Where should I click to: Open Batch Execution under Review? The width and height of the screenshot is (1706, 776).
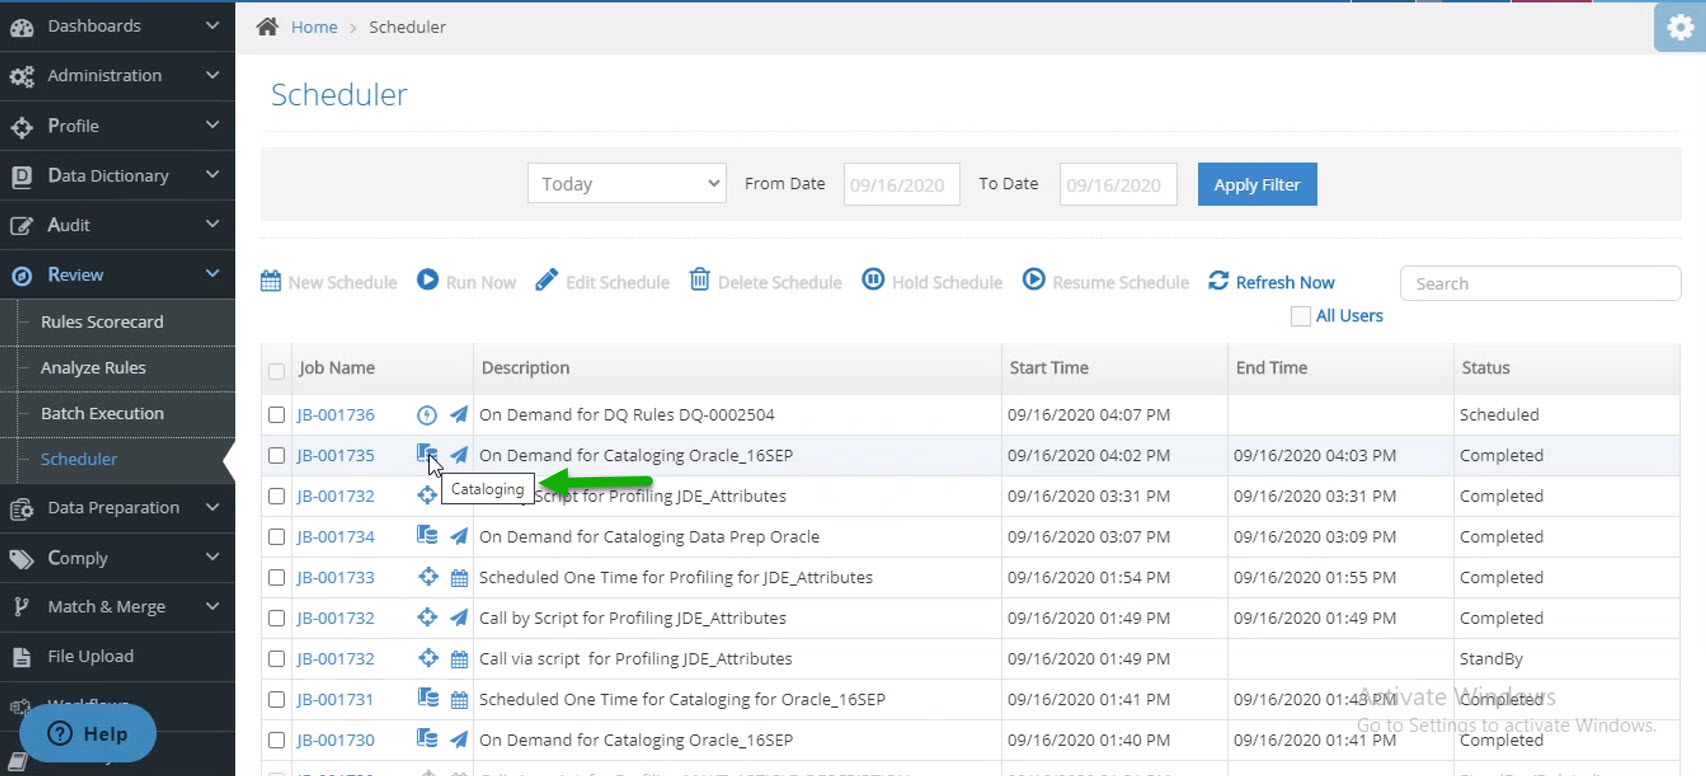(x=102, y=414)
